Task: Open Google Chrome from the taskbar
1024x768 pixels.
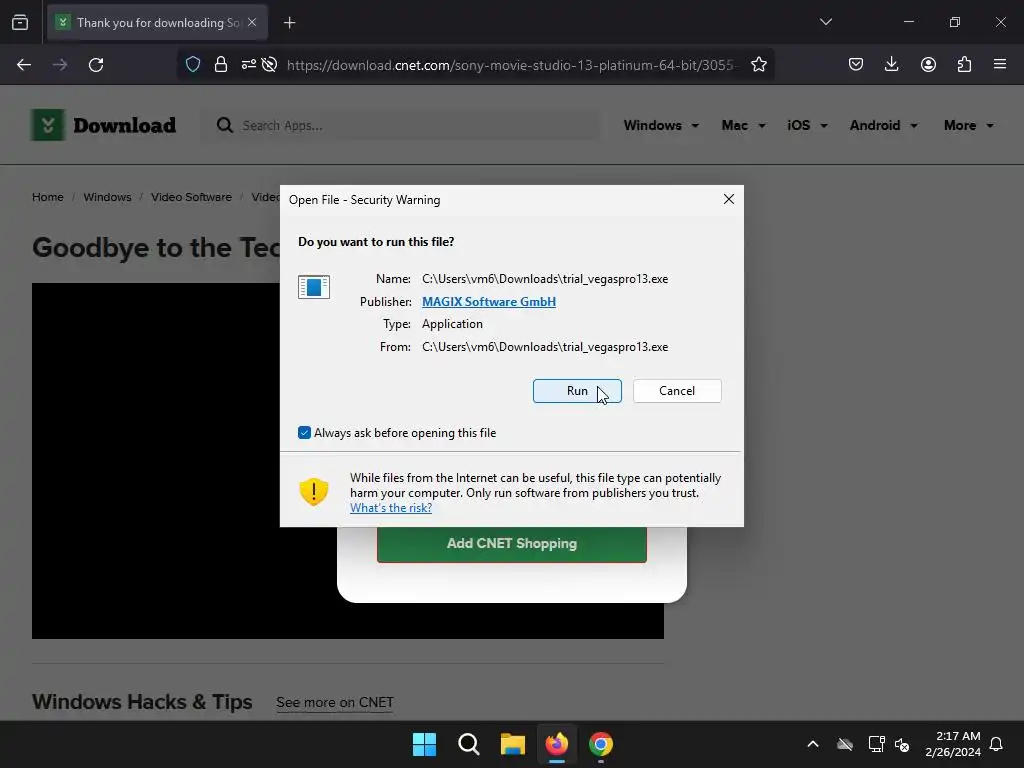Action: (601, 744)
